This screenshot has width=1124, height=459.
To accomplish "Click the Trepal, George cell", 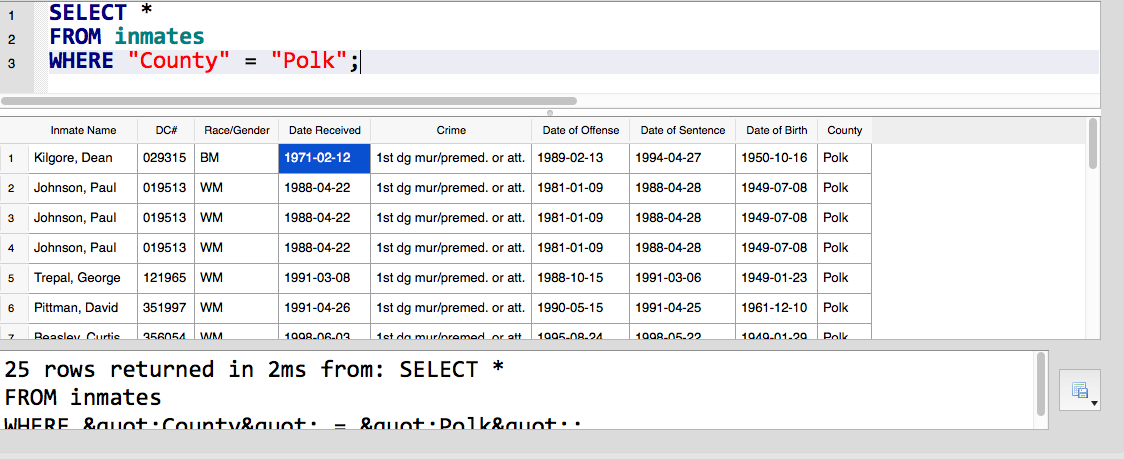I will tap(83, 278).
